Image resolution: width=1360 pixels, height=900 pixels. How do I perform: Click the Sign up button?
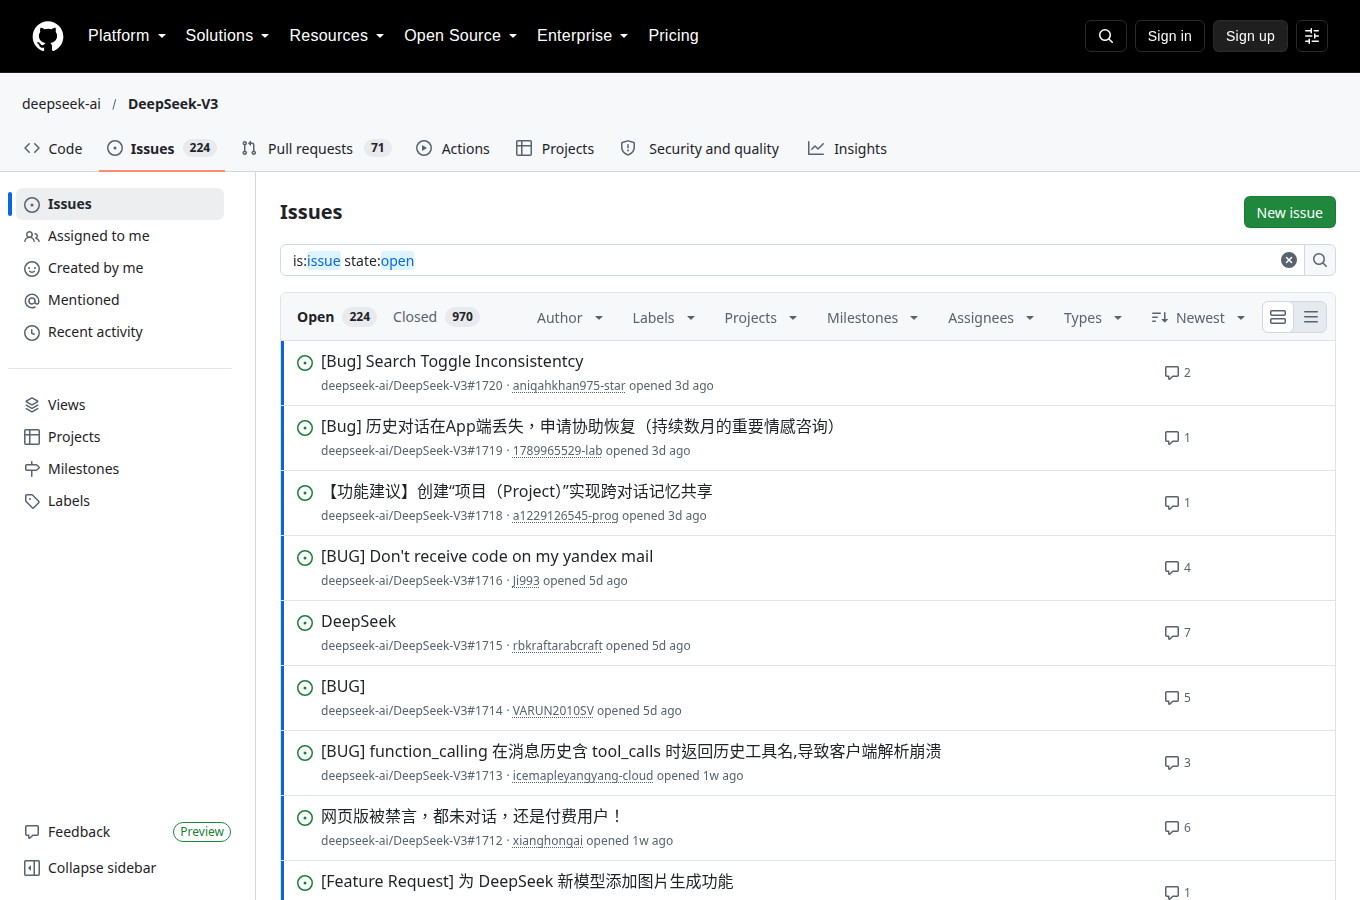pos(1250,36)
